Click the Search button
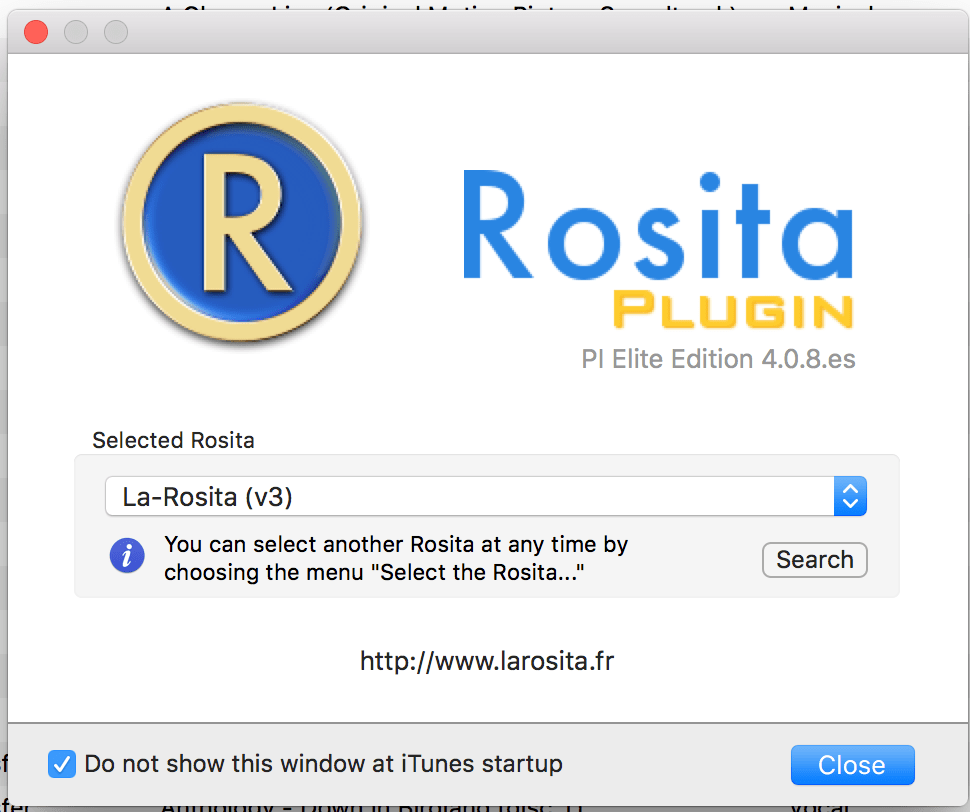The width and height of the screenshot is (970, 812). pyautogui.click(x=815, y=560)
